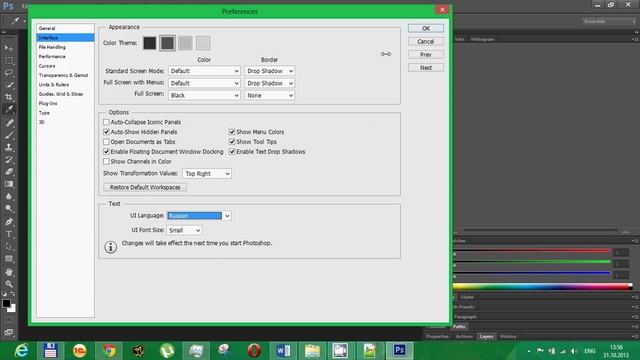Select the Clone Stamp tool

(x=9, y=147)
